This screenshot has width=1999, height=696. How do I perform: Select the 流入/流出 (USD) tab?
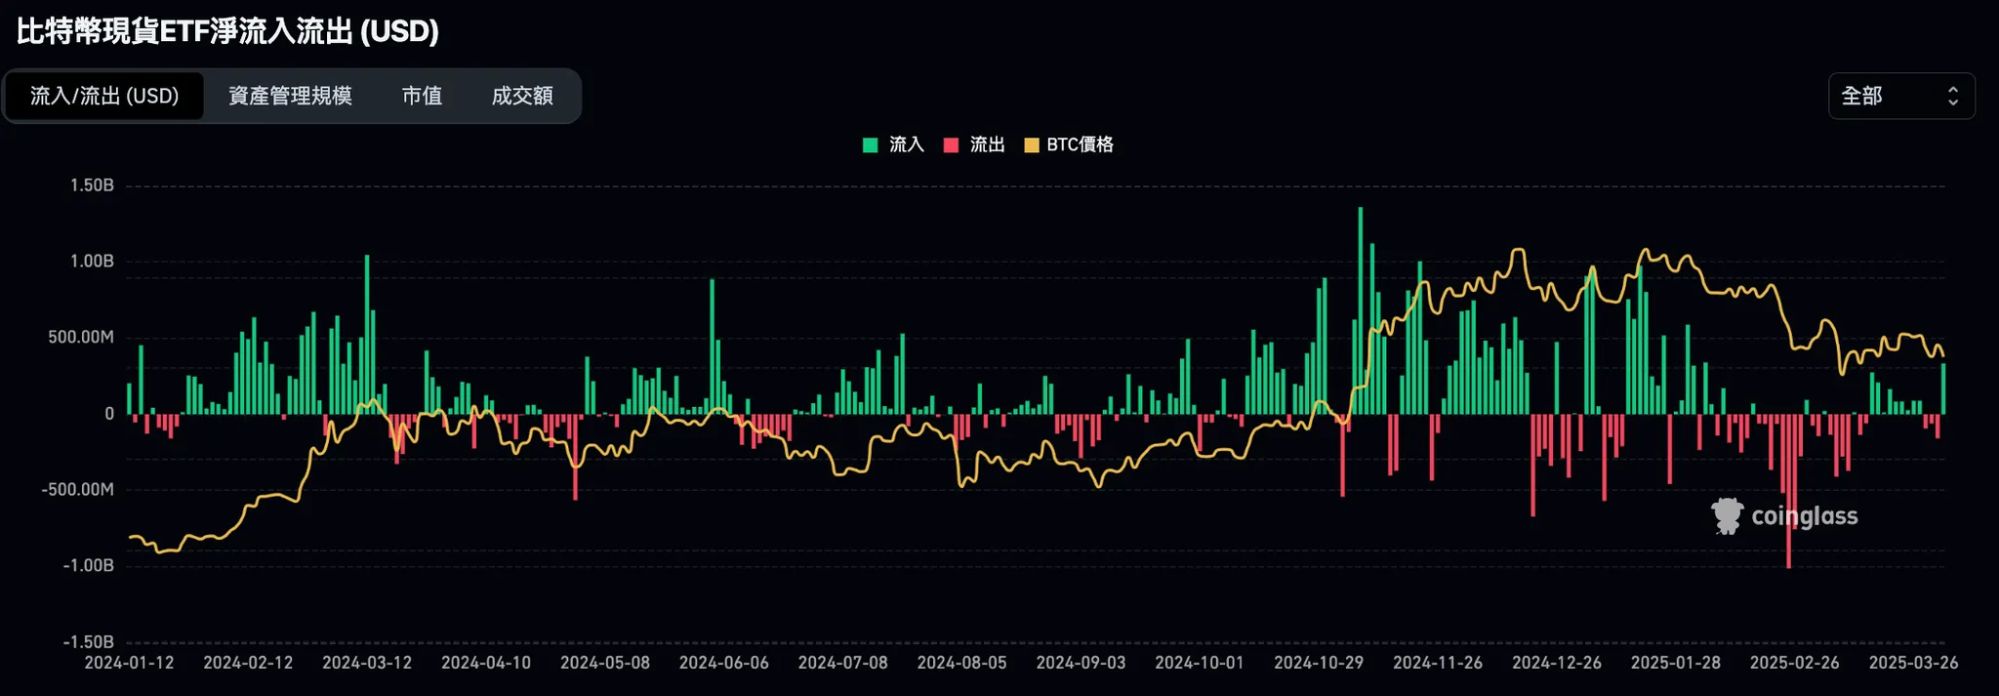click(x=104, y=96)
